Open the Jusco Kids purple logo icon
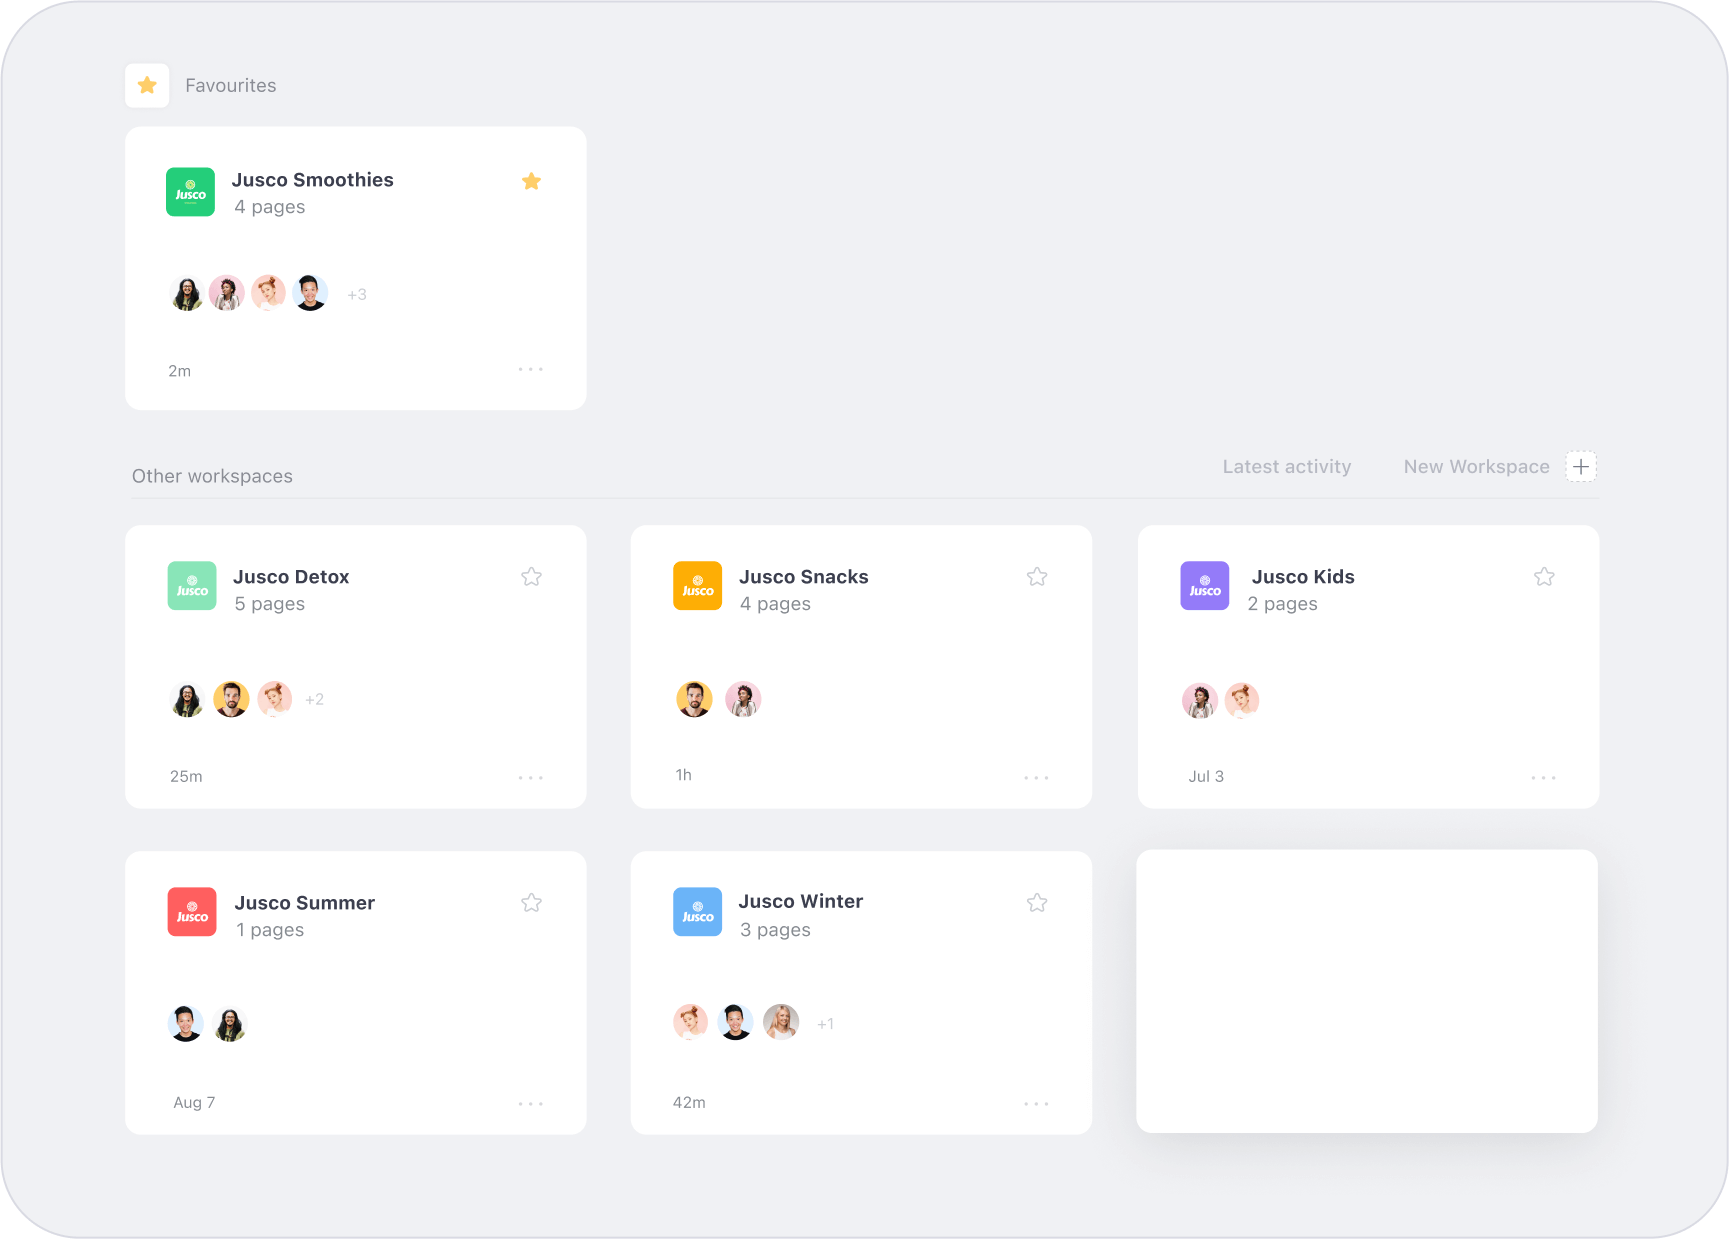The height and width of the screenshot is (1239, 1729). point(1204,586)
